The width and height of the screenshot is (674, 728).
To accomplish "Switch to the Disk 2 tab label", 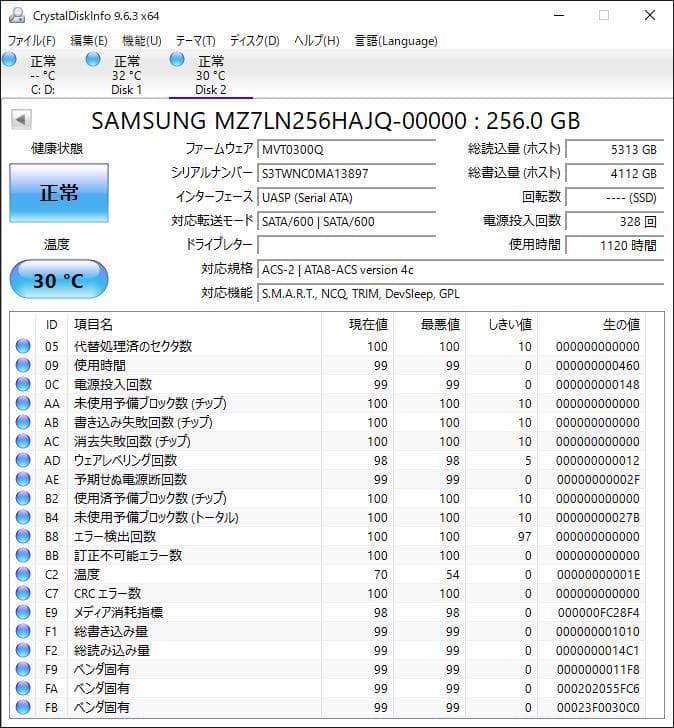I will pyautogui.click(x=211, y=90).
